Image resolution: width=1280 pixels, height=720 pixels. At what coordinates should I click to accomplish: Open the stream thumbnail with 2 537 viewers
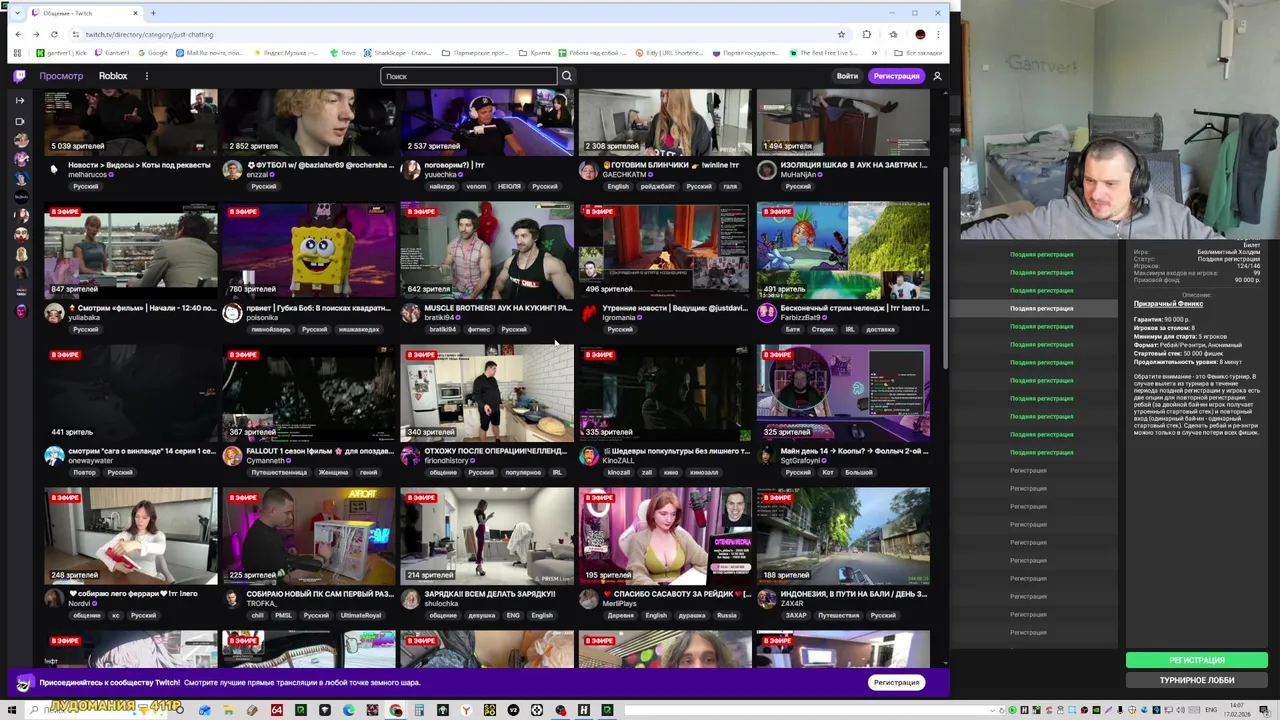(x=487, y=122)
